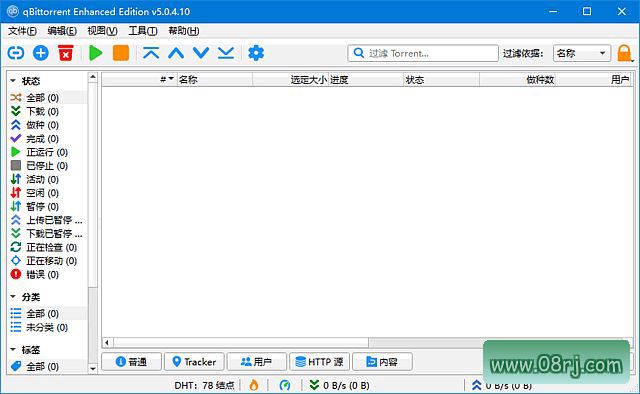This screenshot has width=640, height=394.
Task: Open the 过滤依据 名称 dropdown
Action: pyautogui.click(x=582, y=53)
